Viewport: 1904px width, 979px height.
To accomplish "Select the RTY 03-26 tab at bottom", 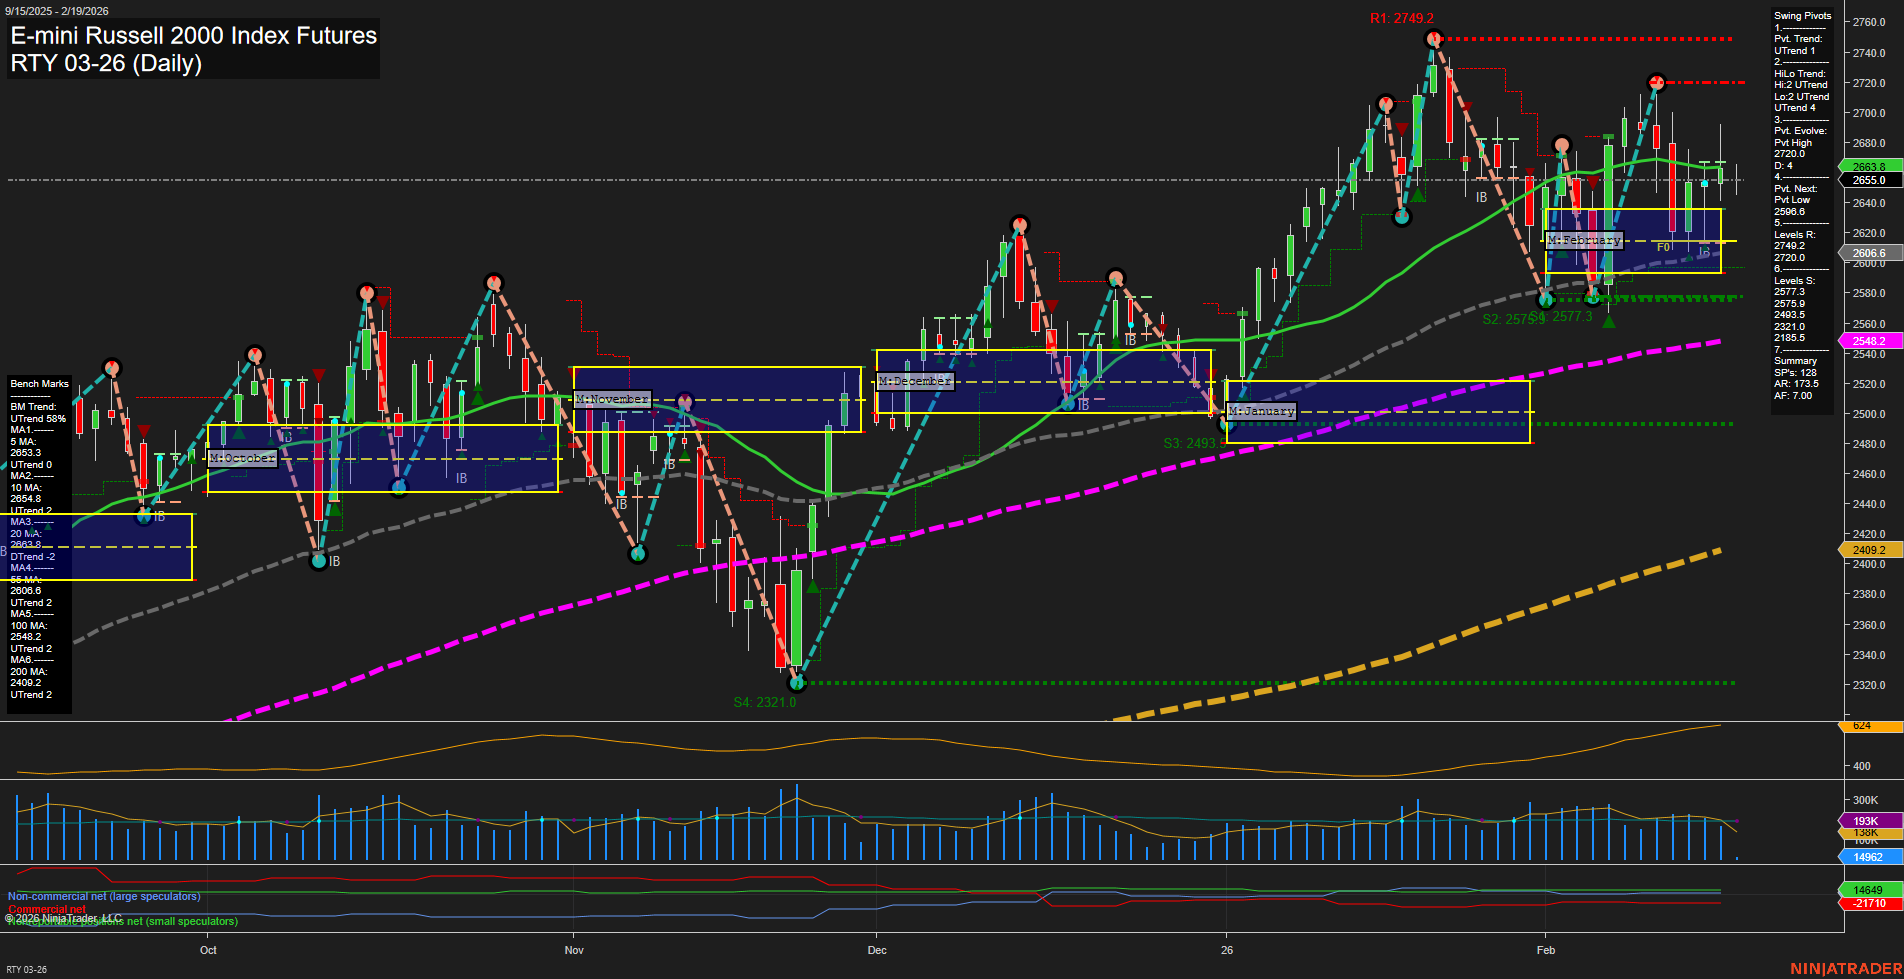I will pyautogui.click(x=28, y=968).
